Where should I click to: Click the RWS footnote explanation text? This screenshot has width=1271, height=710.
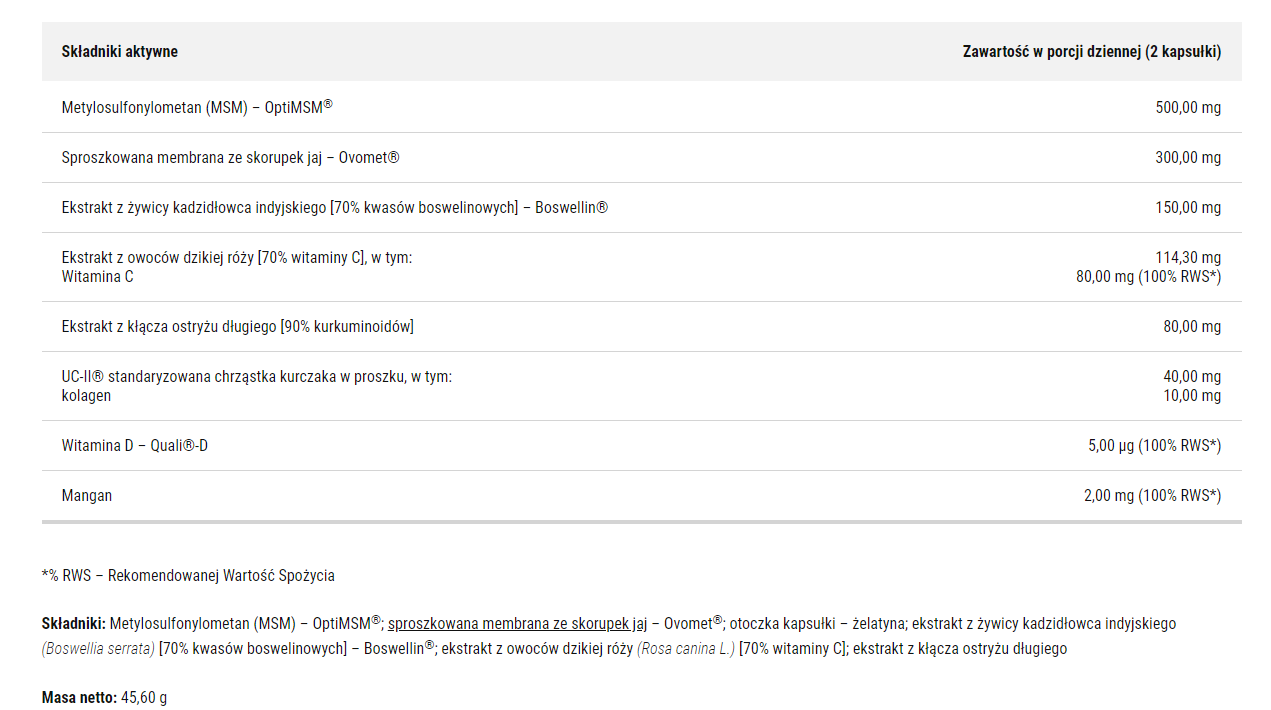coord(188,576)
